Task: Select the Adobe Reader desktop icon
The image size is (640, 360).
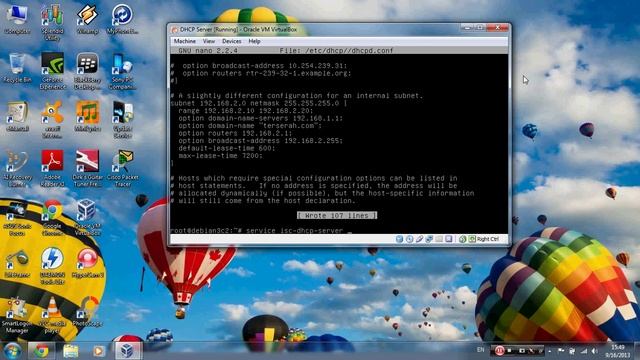Action: coord(52,168)
